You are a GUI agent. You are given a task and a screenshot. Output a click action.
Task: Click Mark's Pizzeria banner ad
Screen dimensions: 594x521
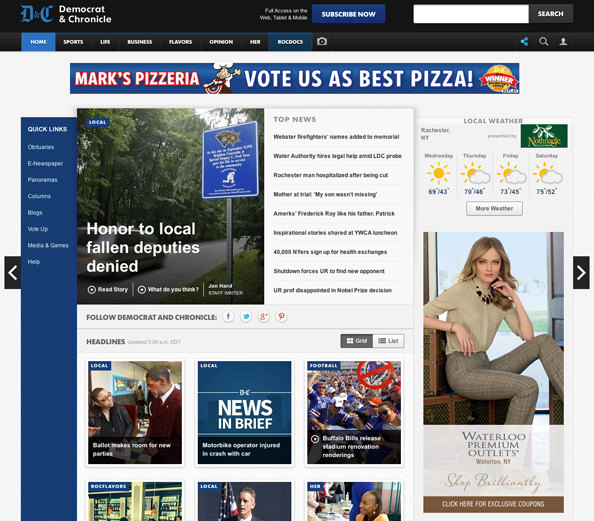pos(294,78)
